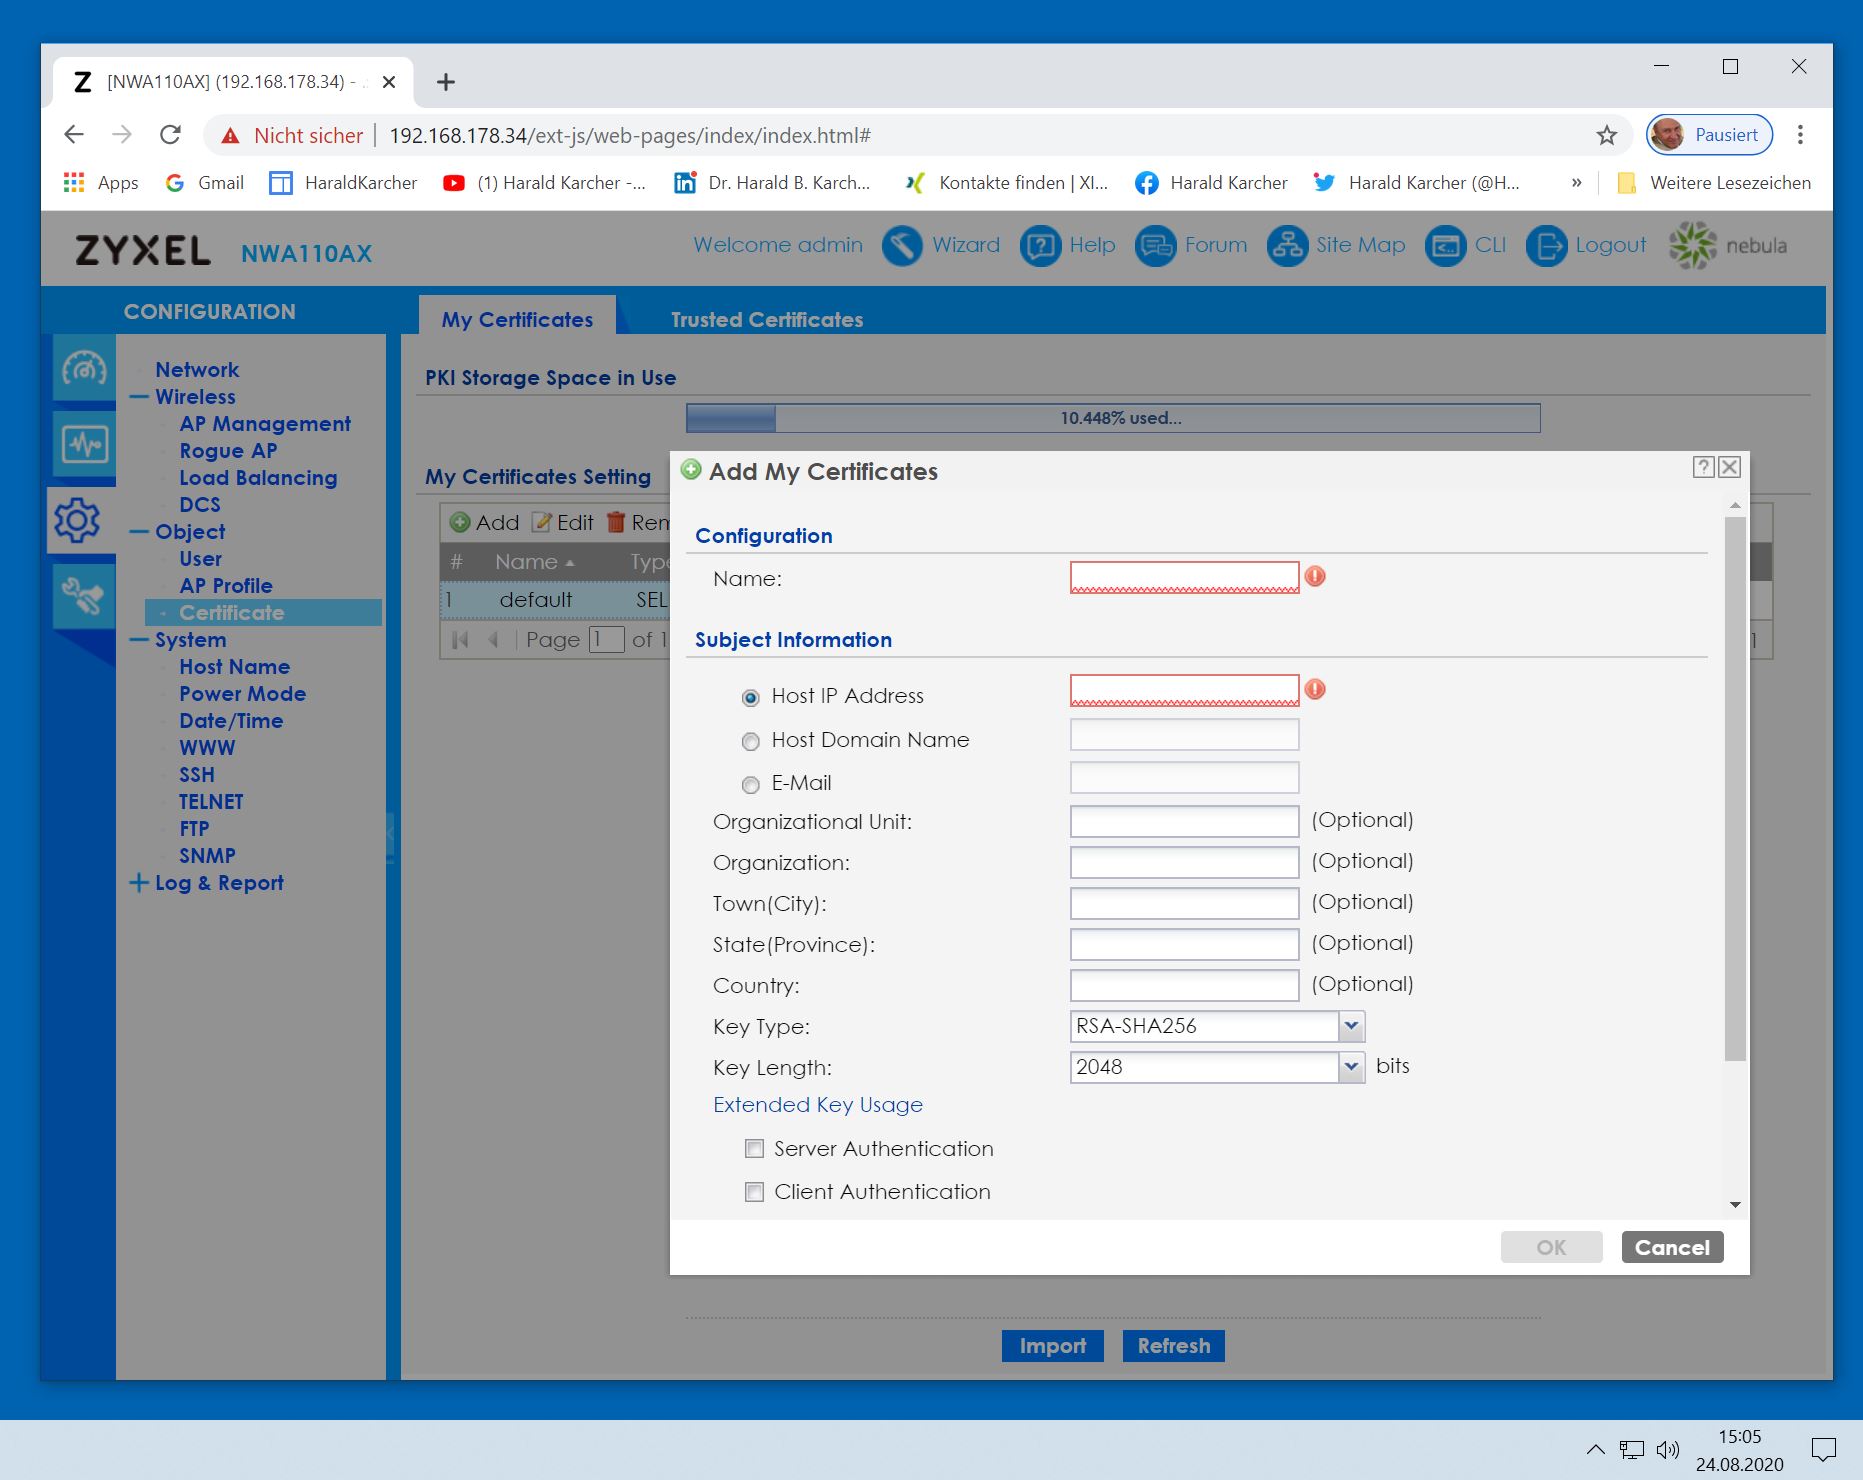Click the Help icon in top bar

[1039, 246]
